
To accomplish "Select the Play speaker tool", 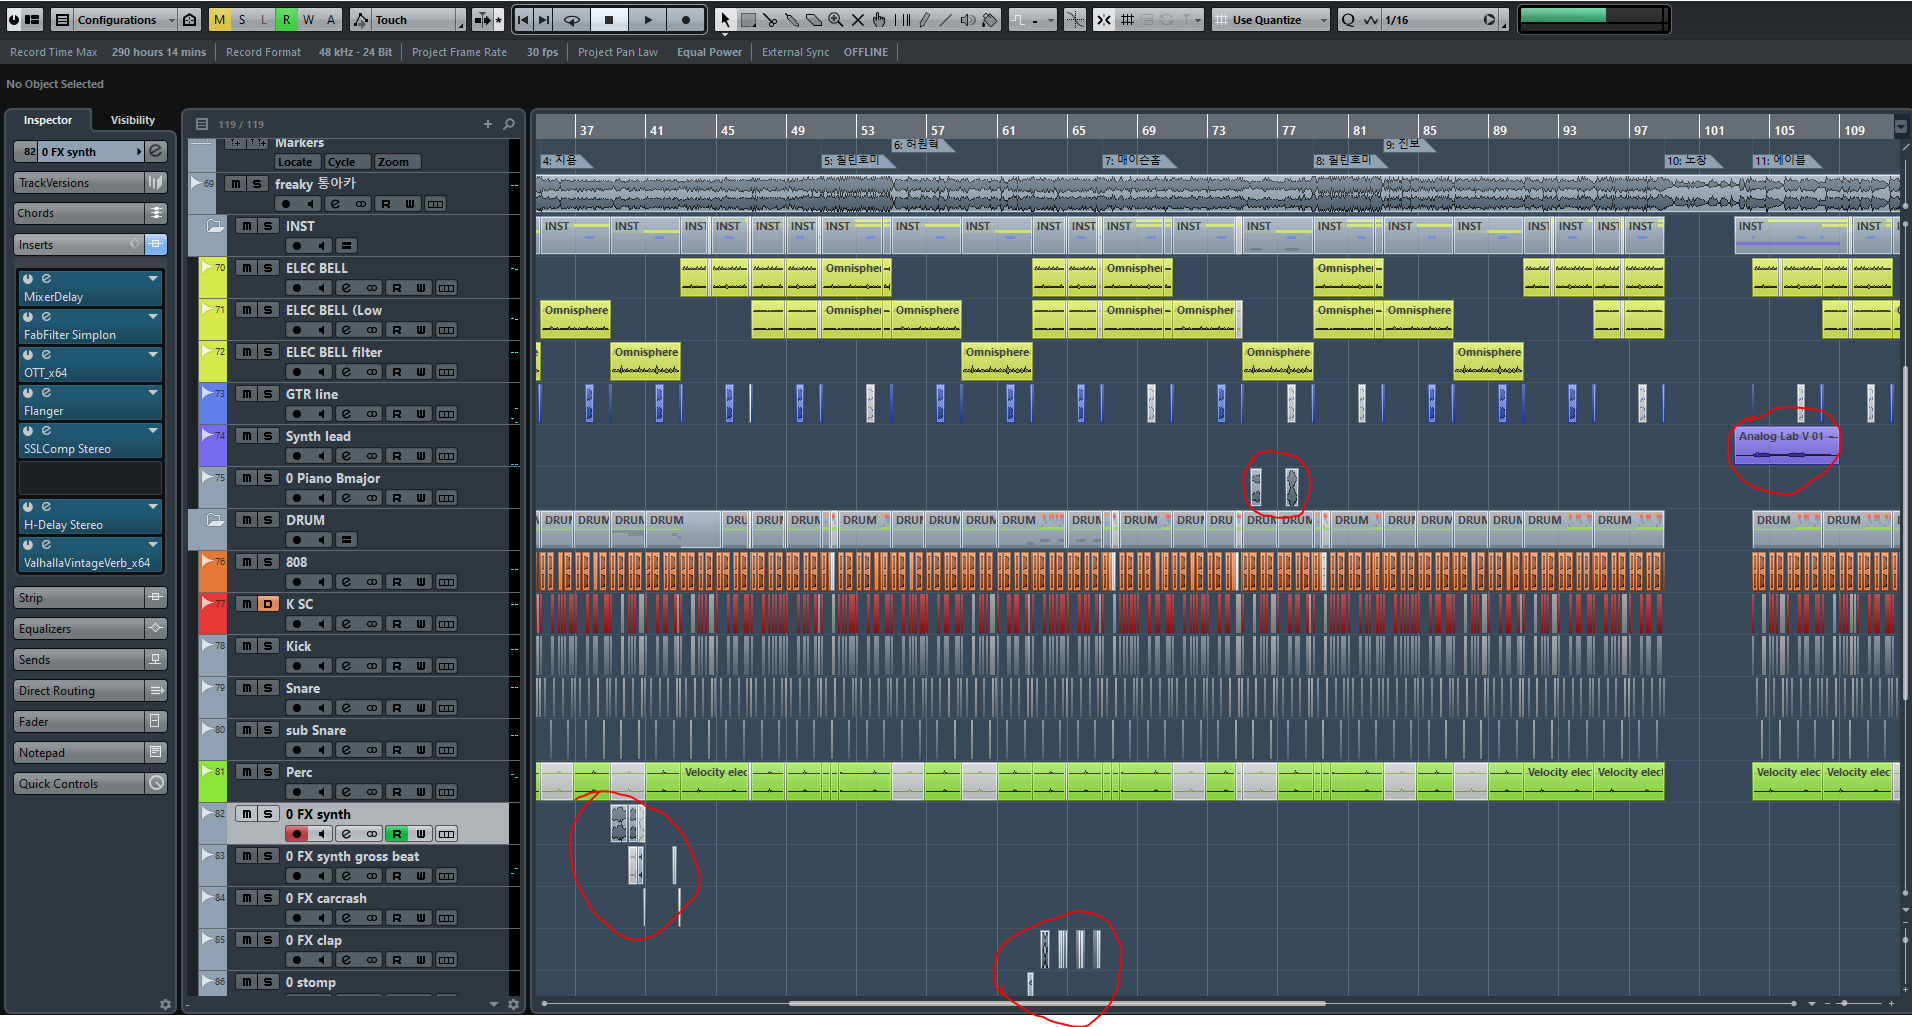I will click(x=968, y=20).
